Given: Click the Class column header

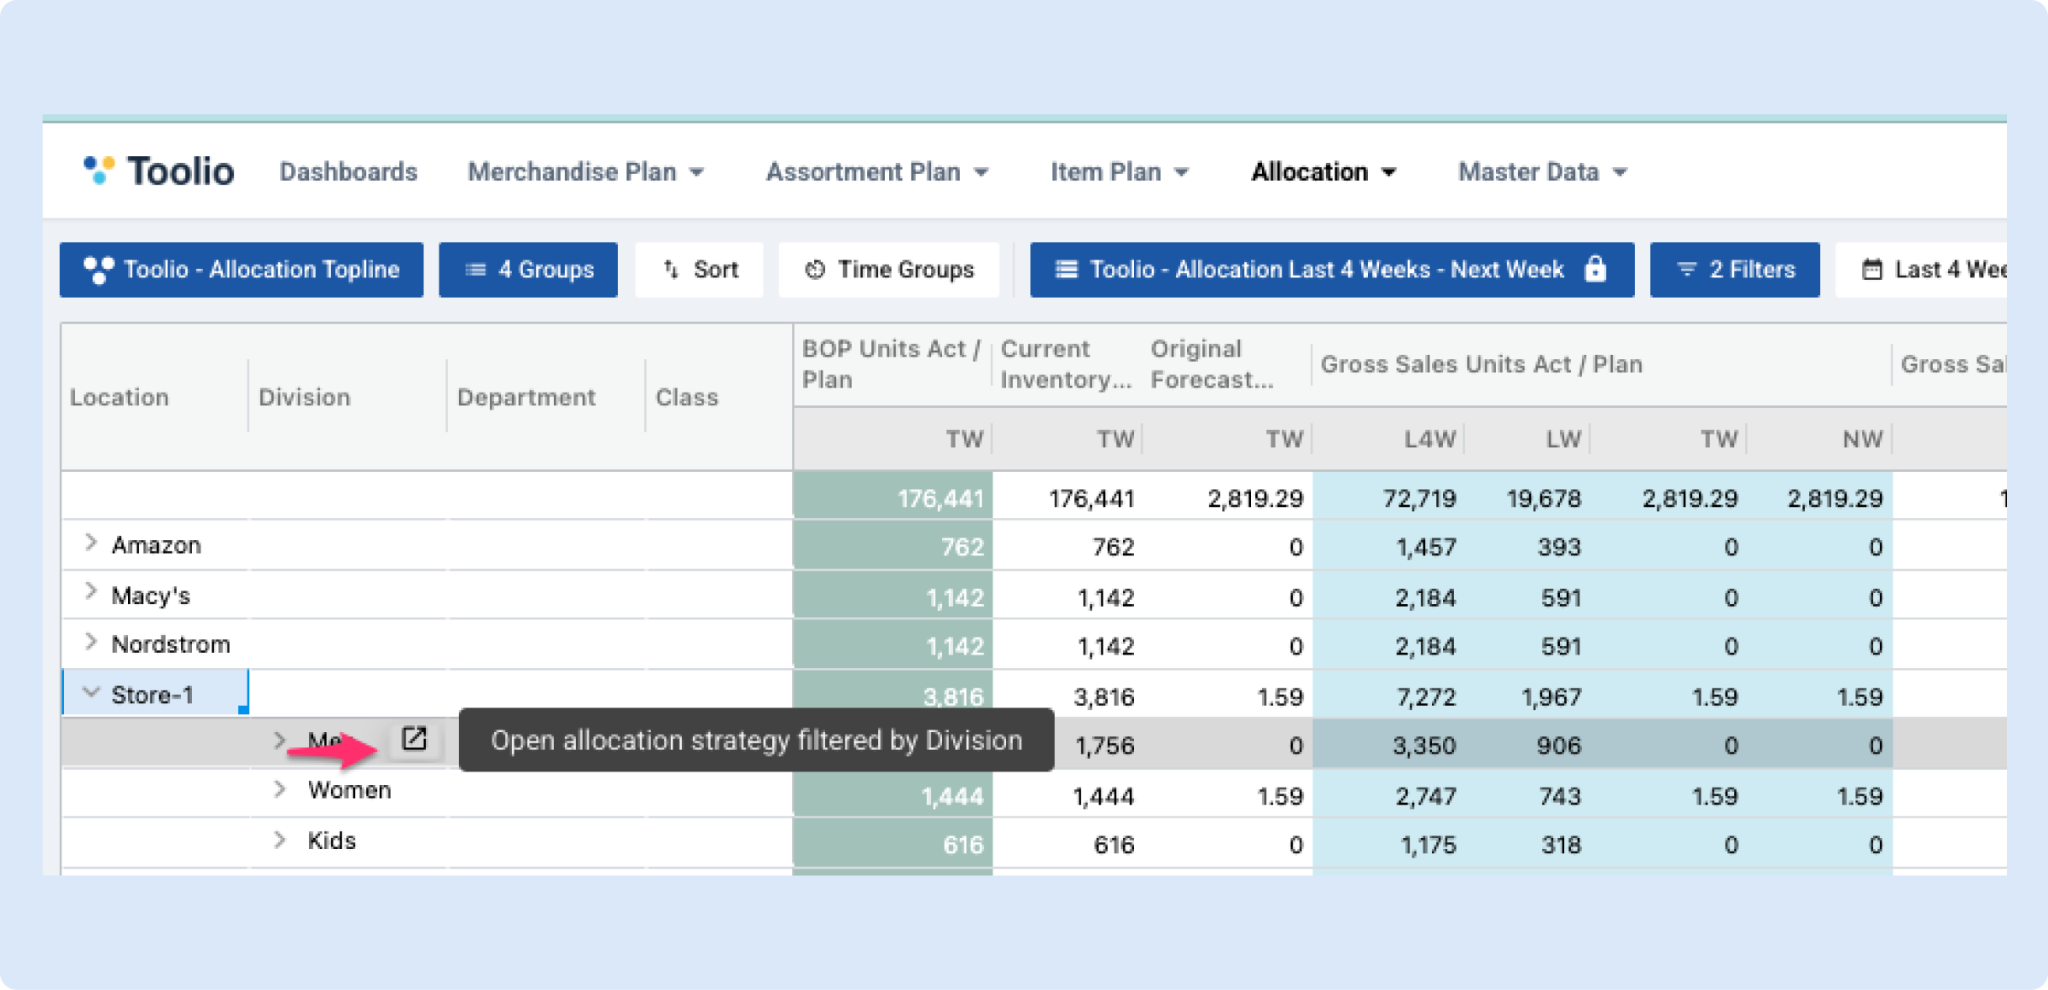Looking at the screenshot, I should coord(687,397).
